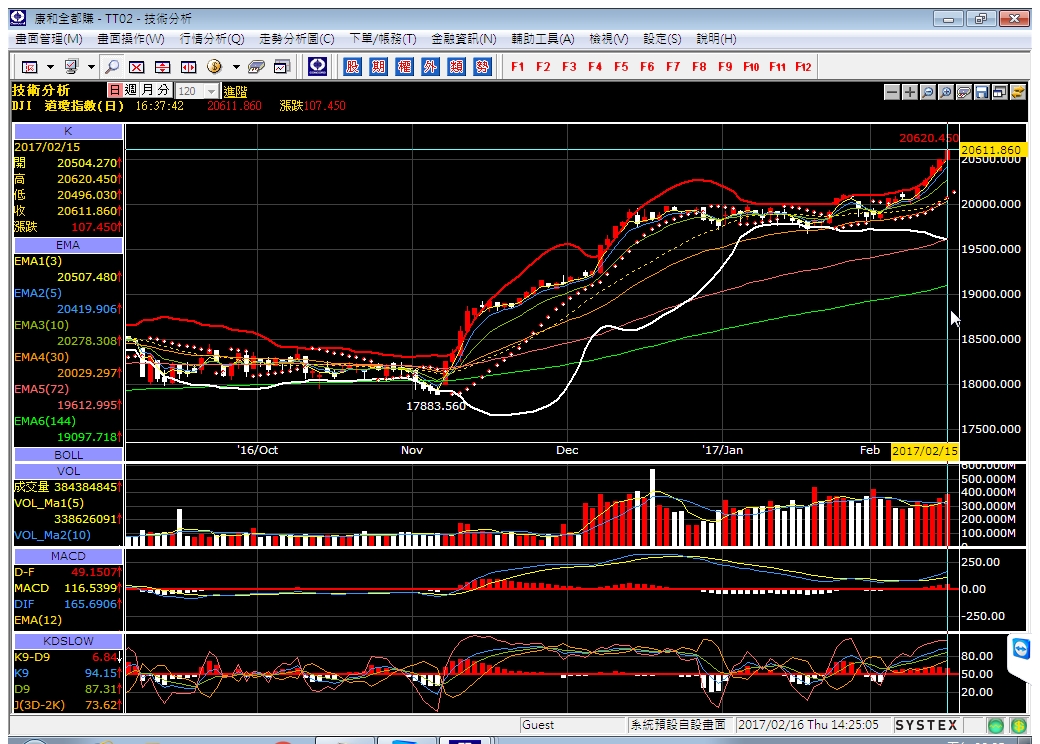This screenshot has width=1040, height=744.
Task: Open 走勢分析圖(C) menu
Action: (x=296, y=39)
